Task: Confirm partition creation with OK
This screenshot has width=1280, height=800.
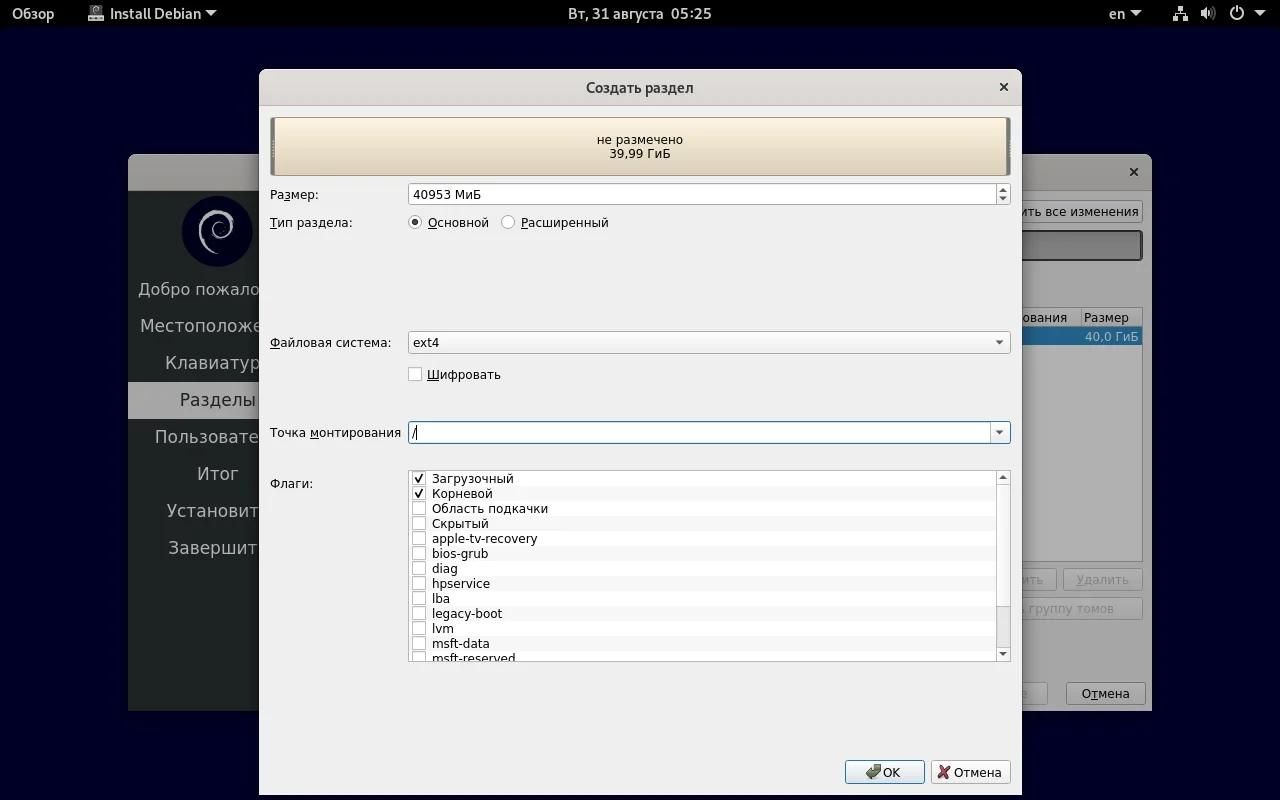Action: click(884, 771)
